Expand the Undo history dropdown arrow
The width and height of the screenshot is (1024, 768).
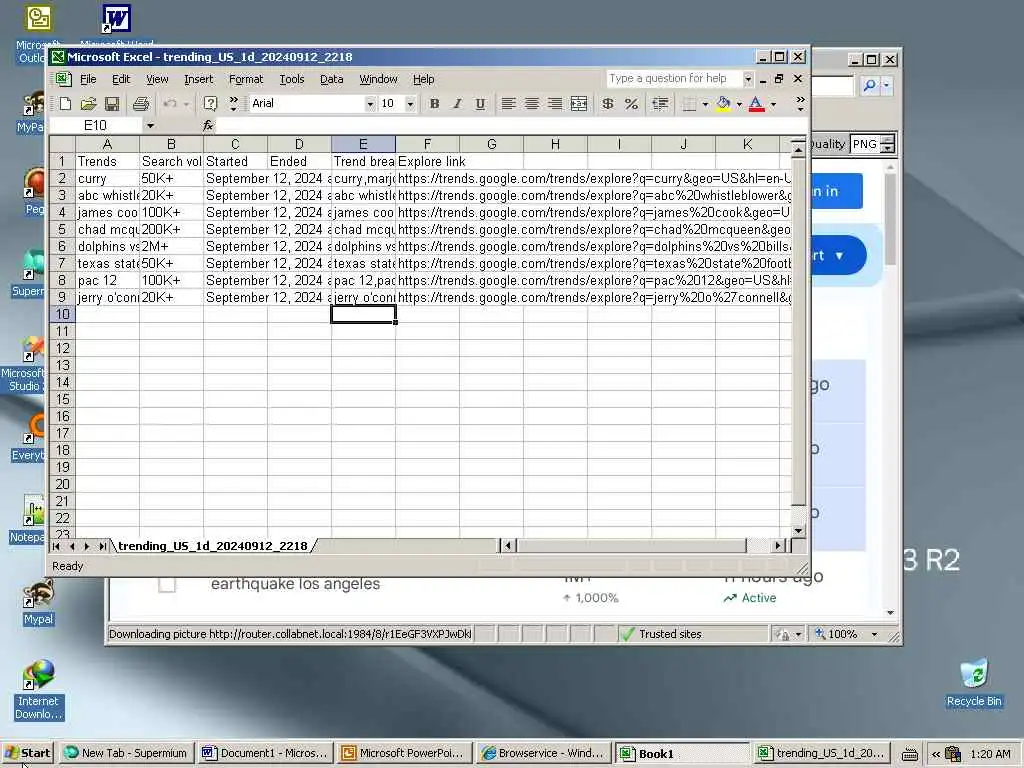coord(186,103)
